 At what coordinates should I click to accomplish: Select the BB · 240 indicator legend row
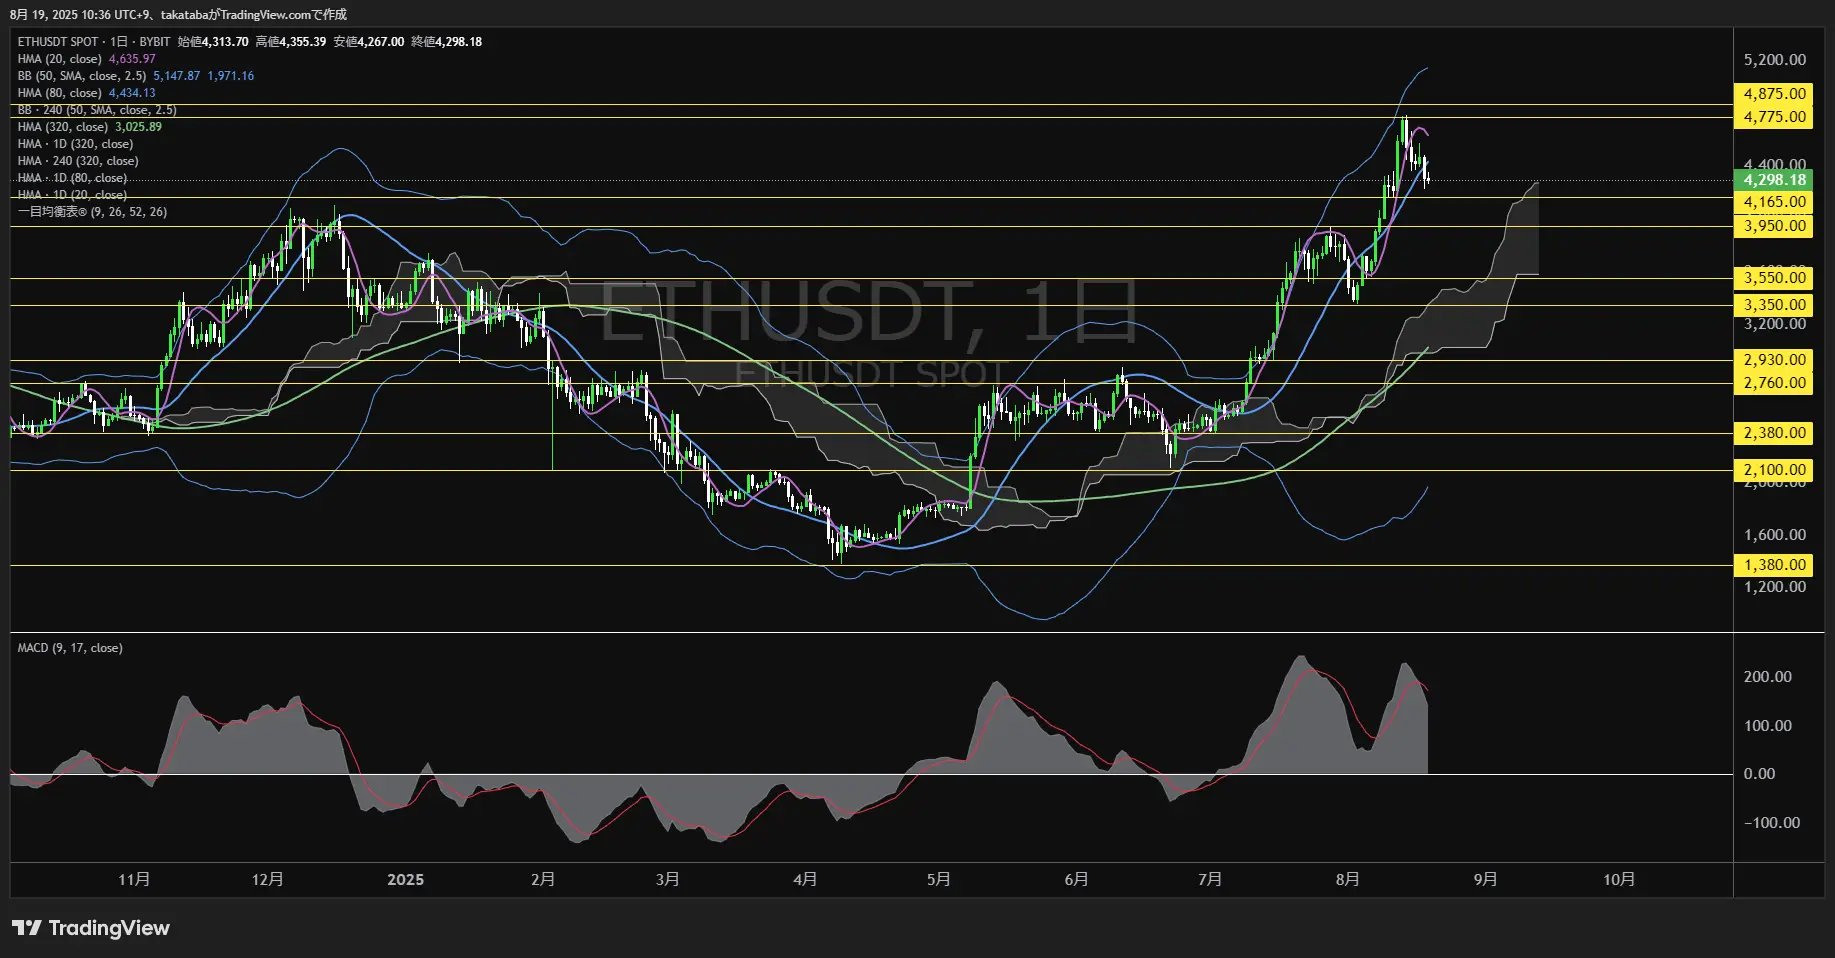(x=97, y=110)
